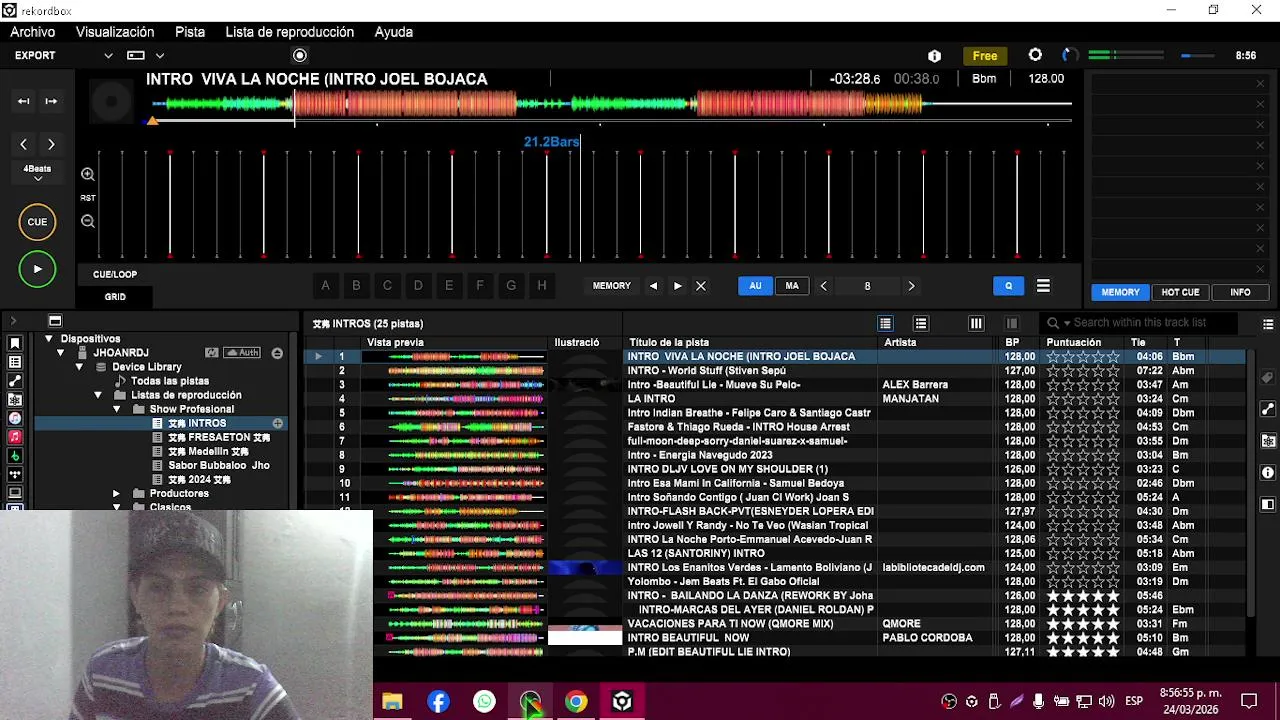Decrease the loop beat value of 8
The width and height of the screenshot is (1280, 720).
pos(823,286)
